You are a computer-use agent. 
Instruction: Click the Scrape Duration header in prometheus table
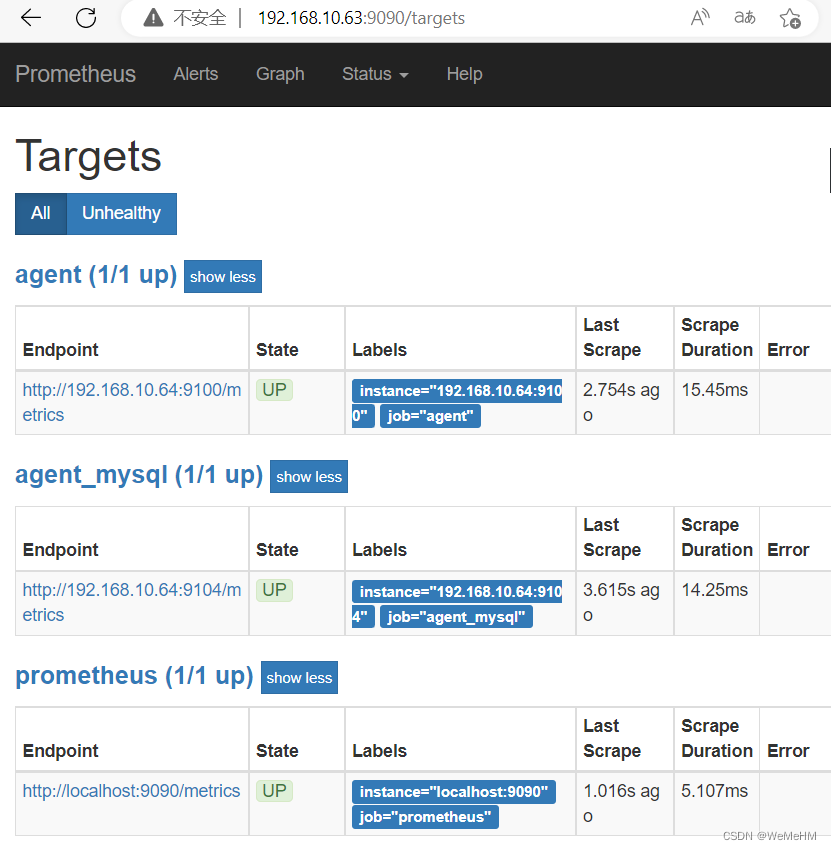717,738
